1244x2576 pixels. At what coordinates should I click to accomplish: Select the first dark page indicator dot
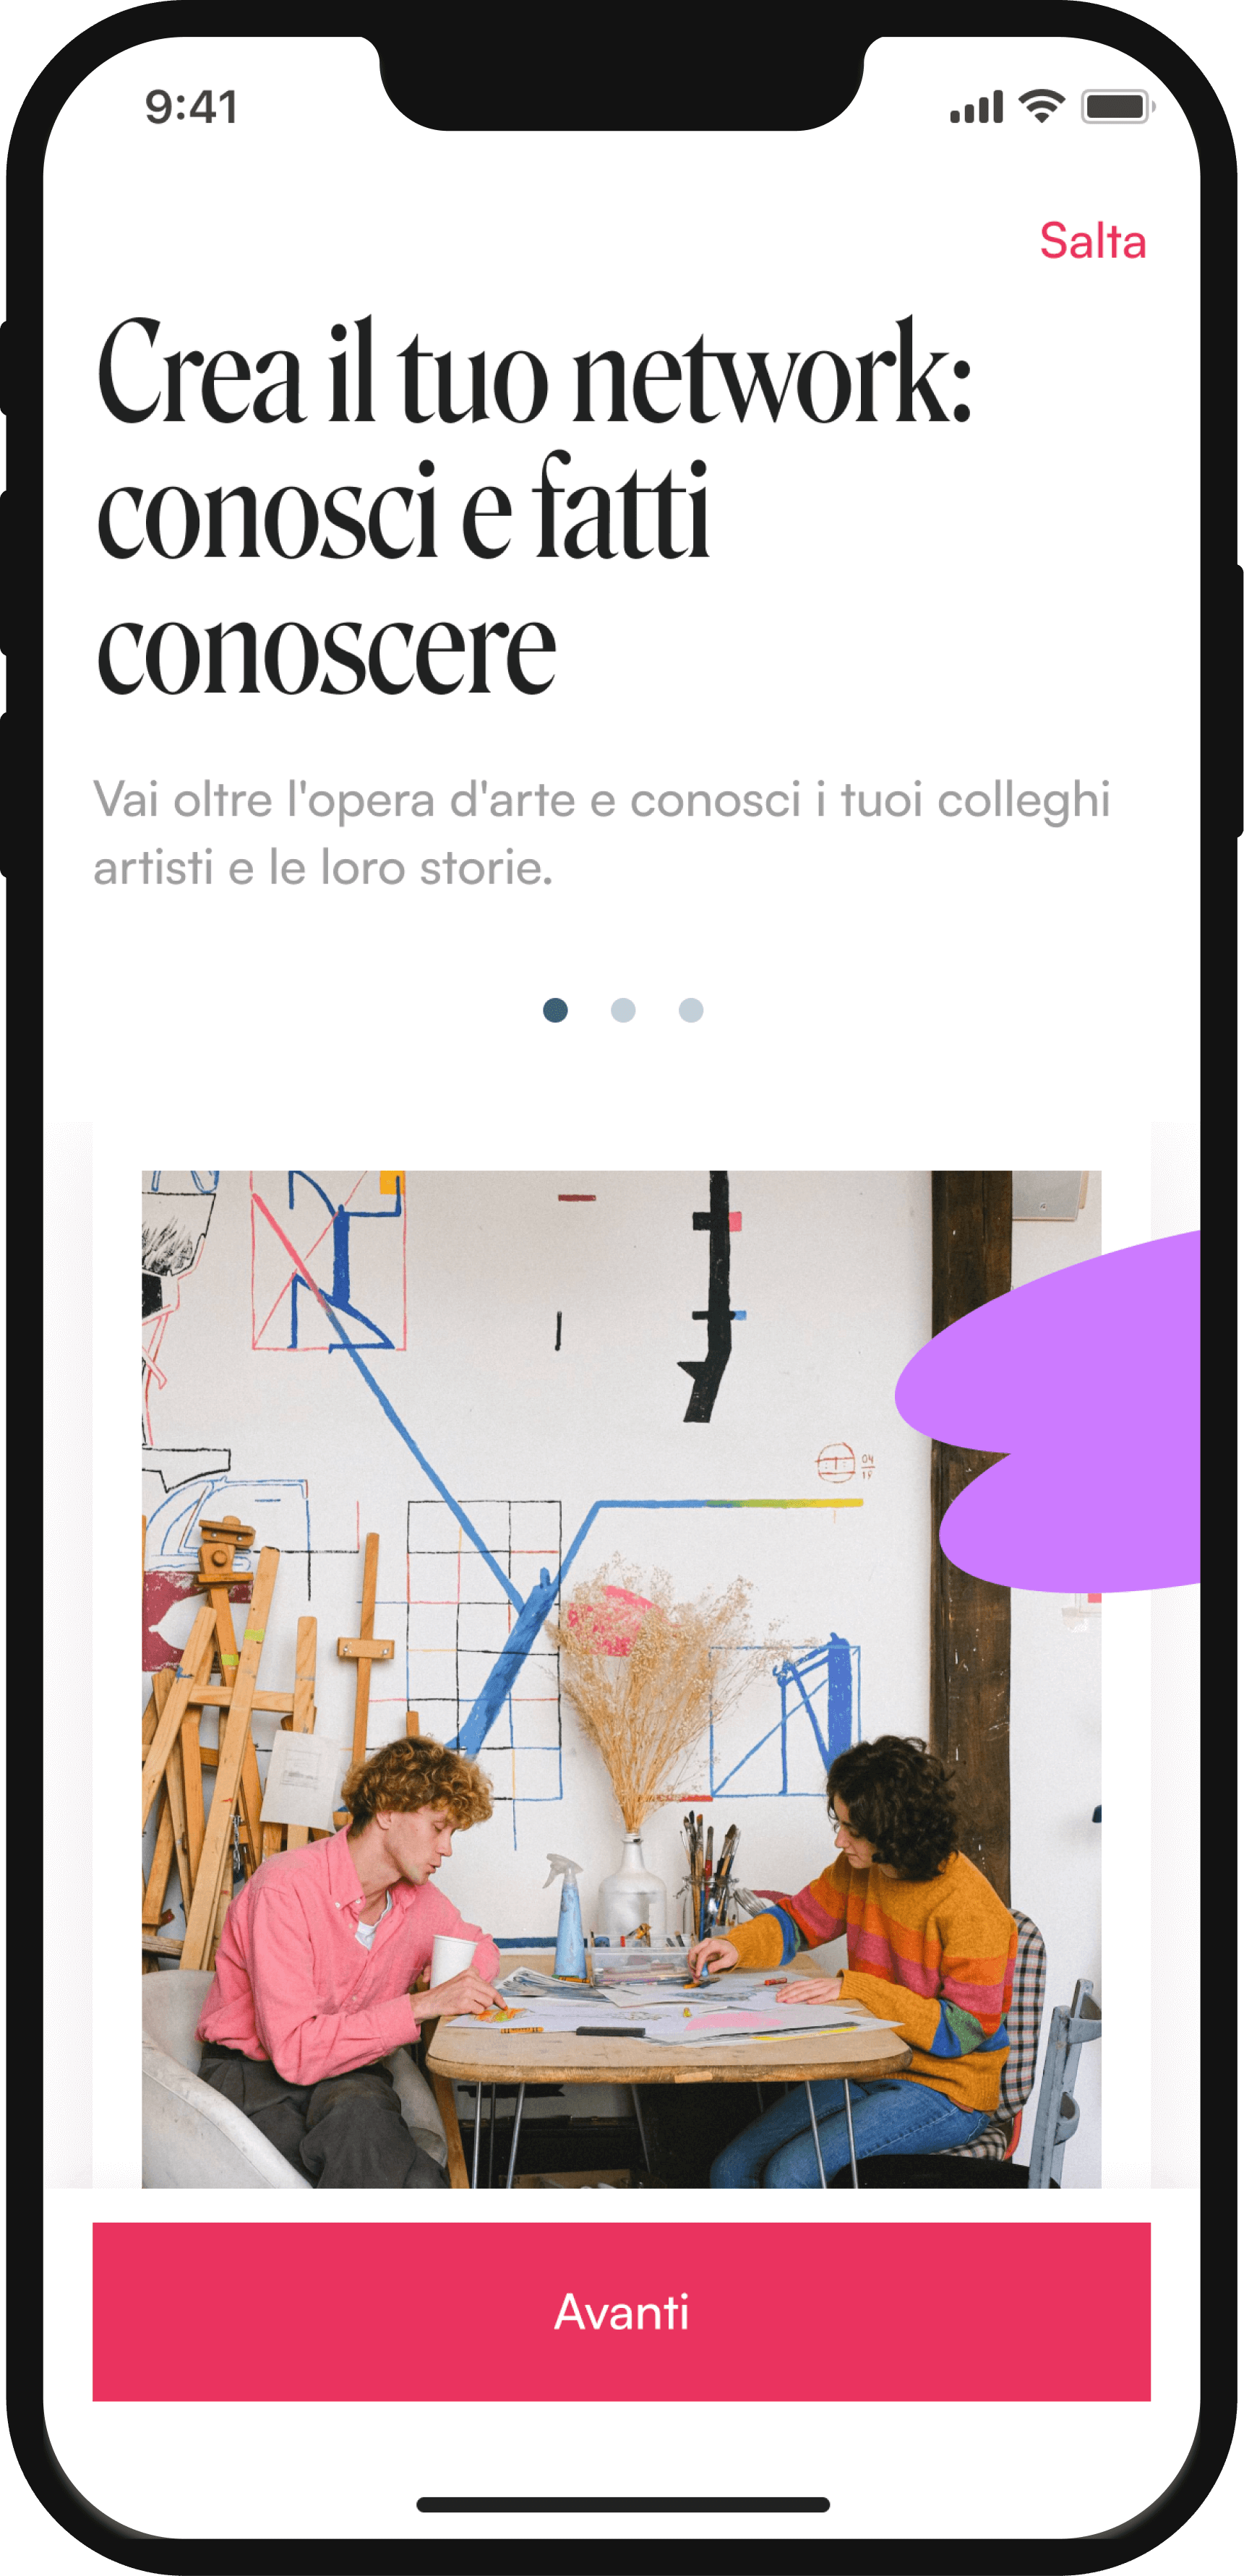[555, 1010]
